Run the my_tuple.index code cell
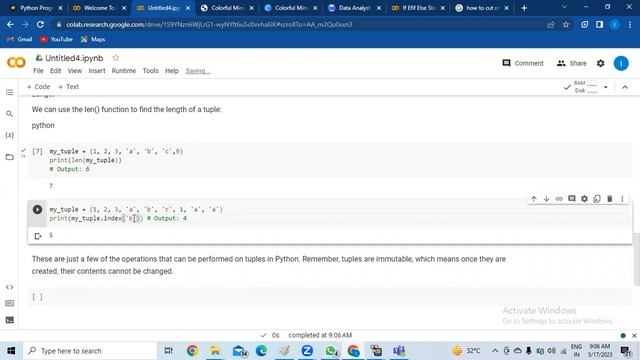The width and height of the screenshot is (640, 360). (x=37, y=210)
